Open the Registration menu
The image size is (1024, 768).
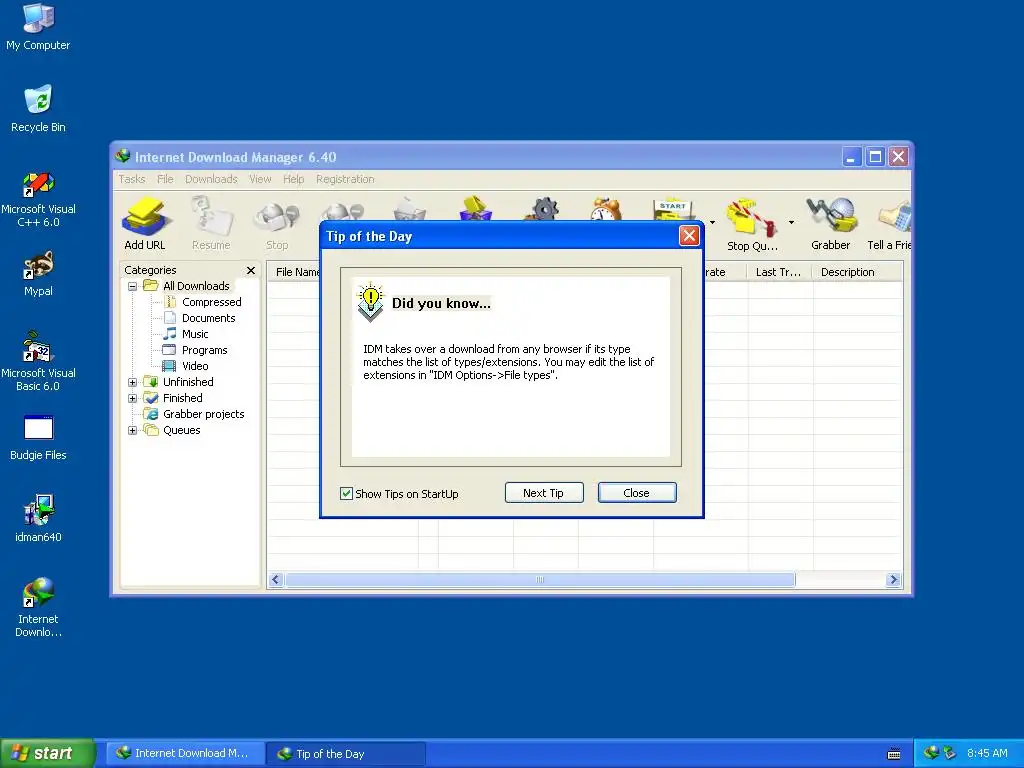[345, 179]
